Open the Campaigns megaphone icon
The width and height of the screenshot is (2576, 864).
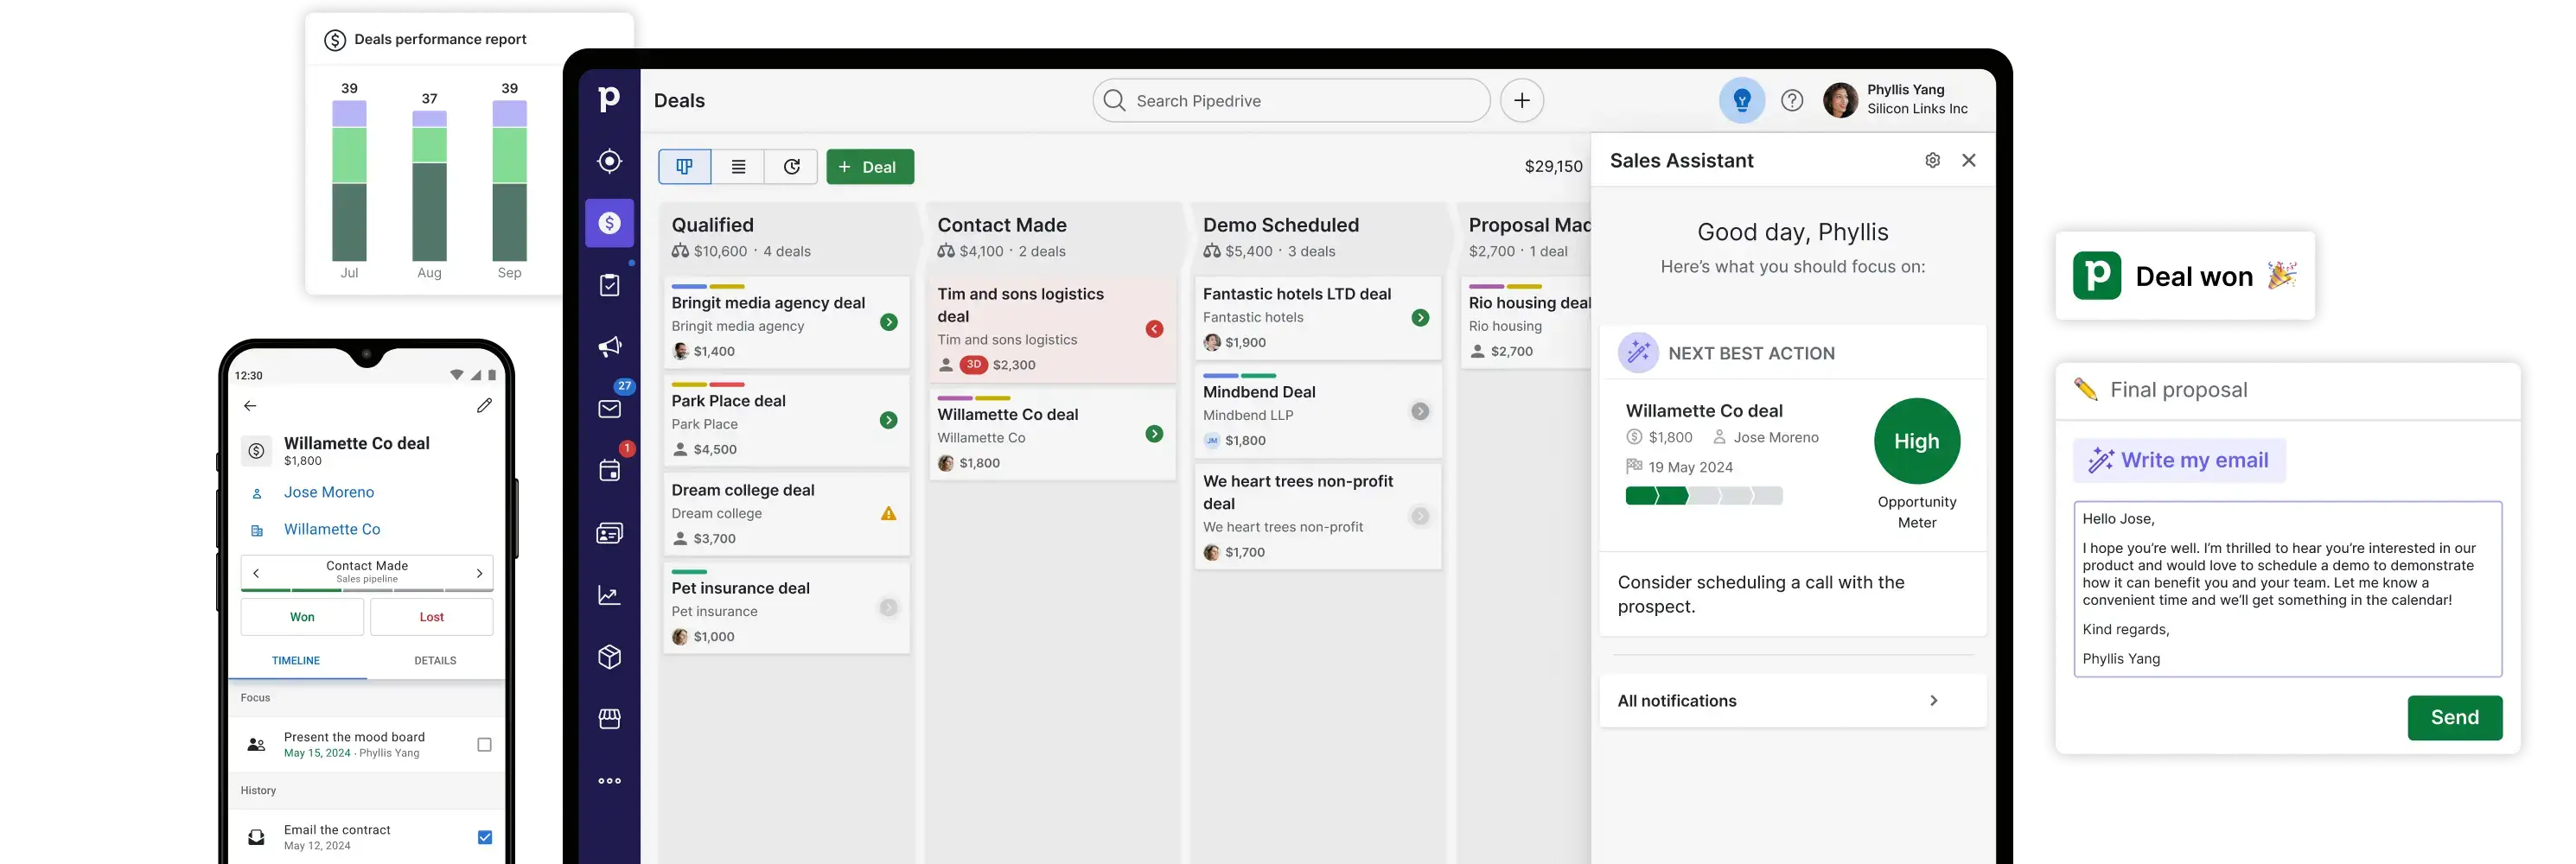coord(609,345)
